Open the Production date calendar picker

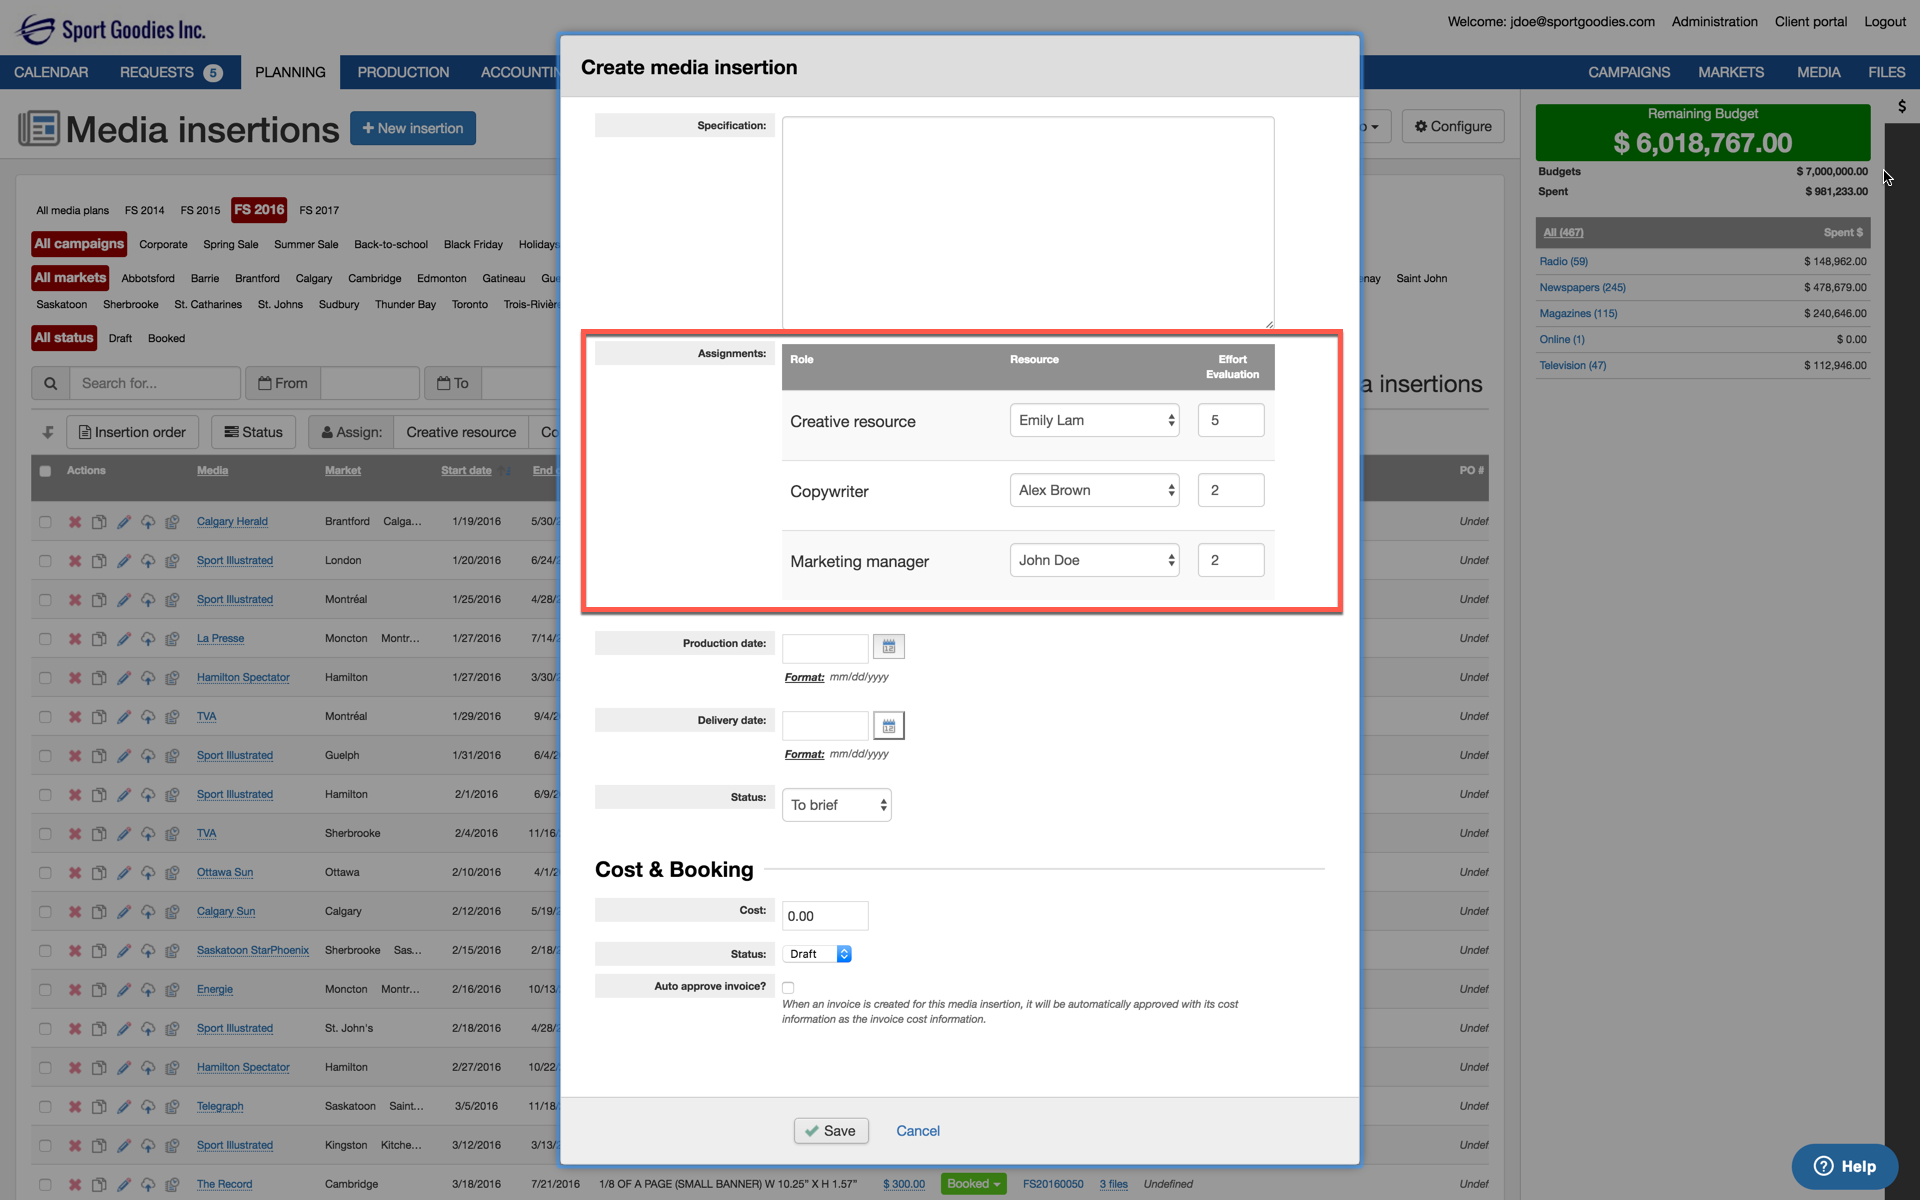(888, 647)
